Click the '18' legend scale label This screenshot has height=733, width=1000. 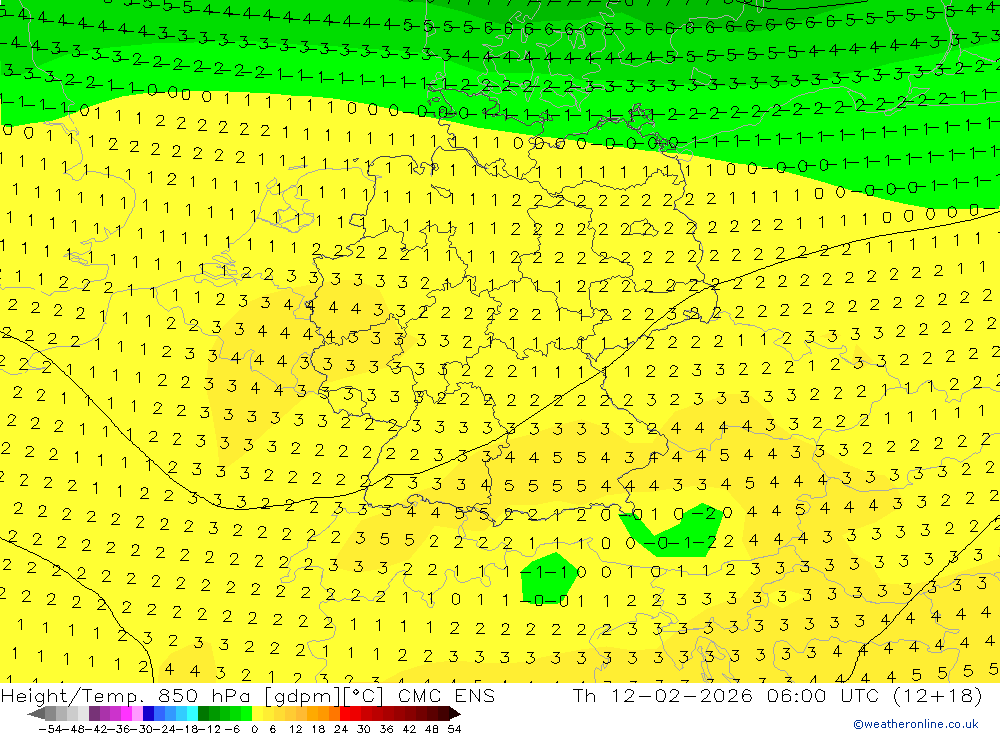coord(318,729)
